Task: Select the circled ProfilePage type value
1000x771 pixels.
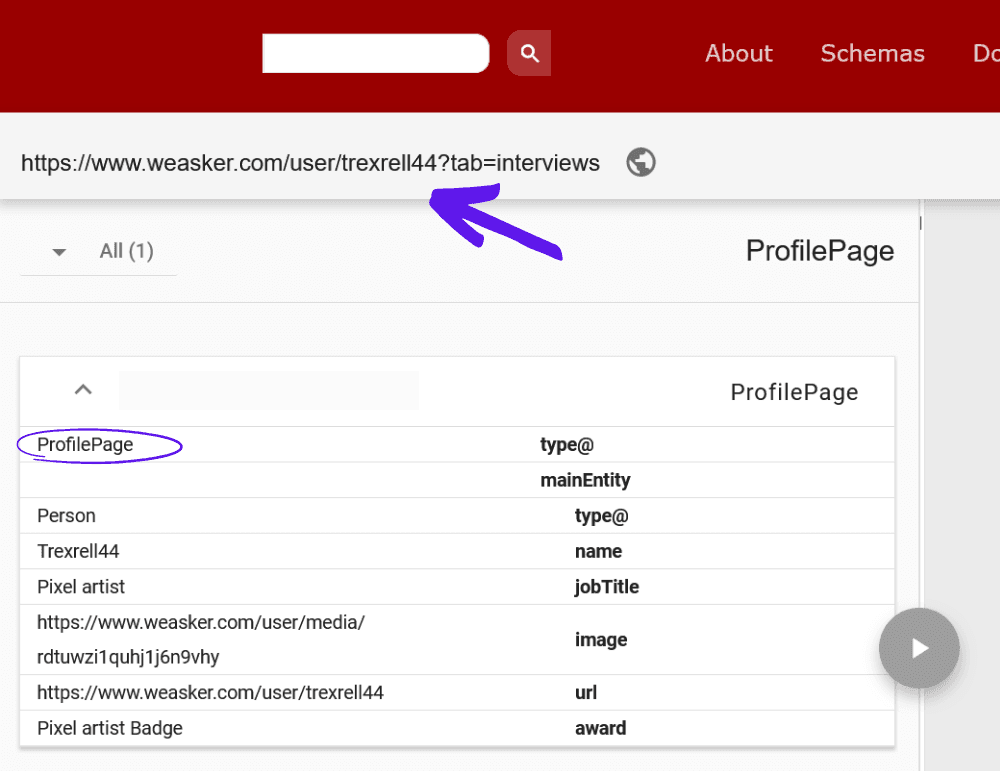Action: (x=85, y=444)
